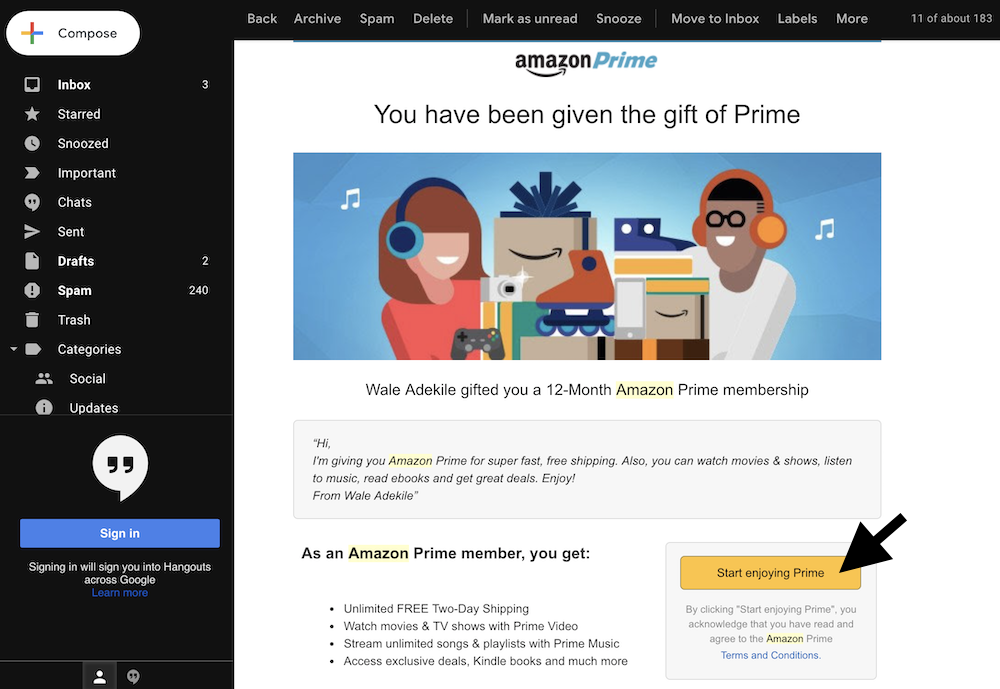
Task: Click the Sent paper plane icon
Action: pos(32,232)
